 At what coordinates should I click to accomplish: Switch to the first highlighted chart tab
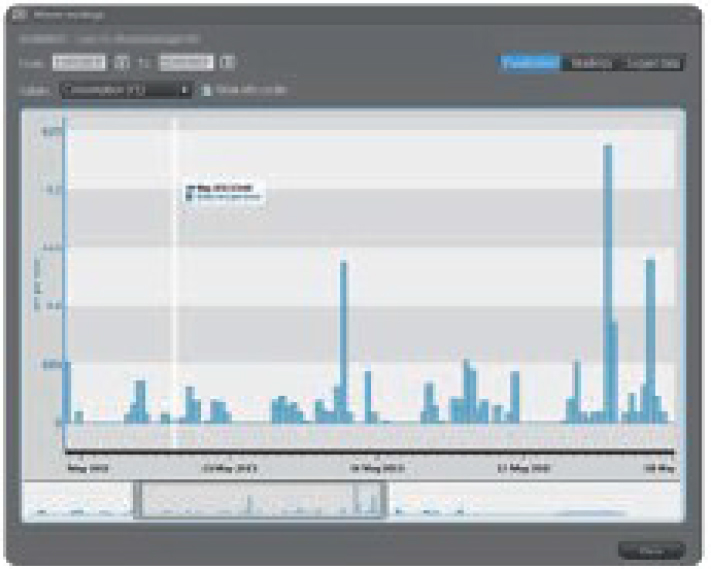coord(530,63)
